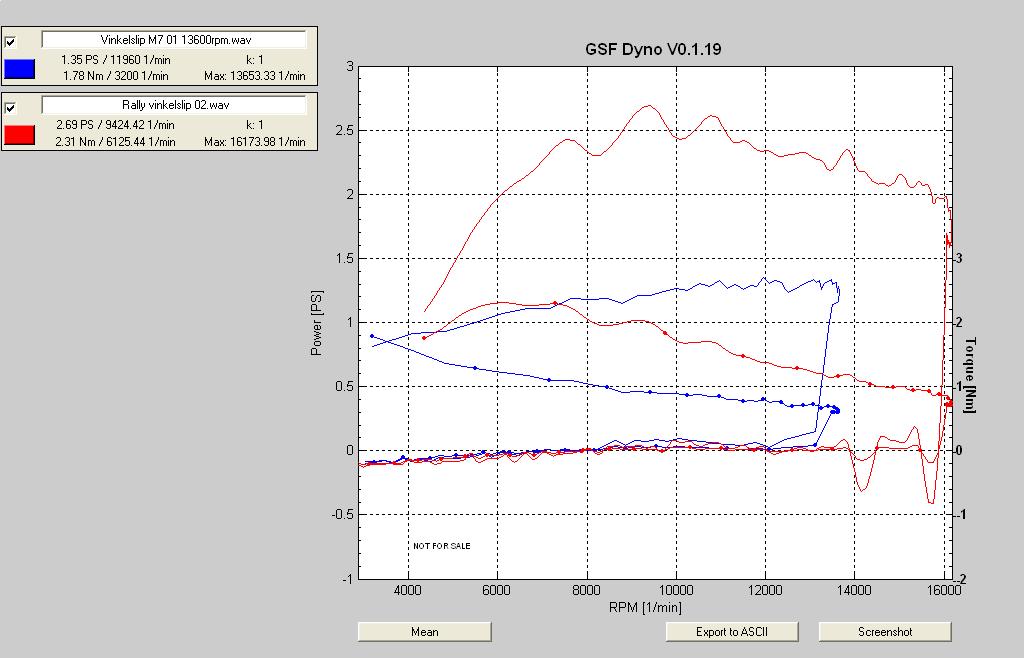Uncheck the Vinkelslip M7 01 13600rpm.wav checkbox
Image resolution: width=1024 pixels, height=658 pixels.
tap(11, 42)
